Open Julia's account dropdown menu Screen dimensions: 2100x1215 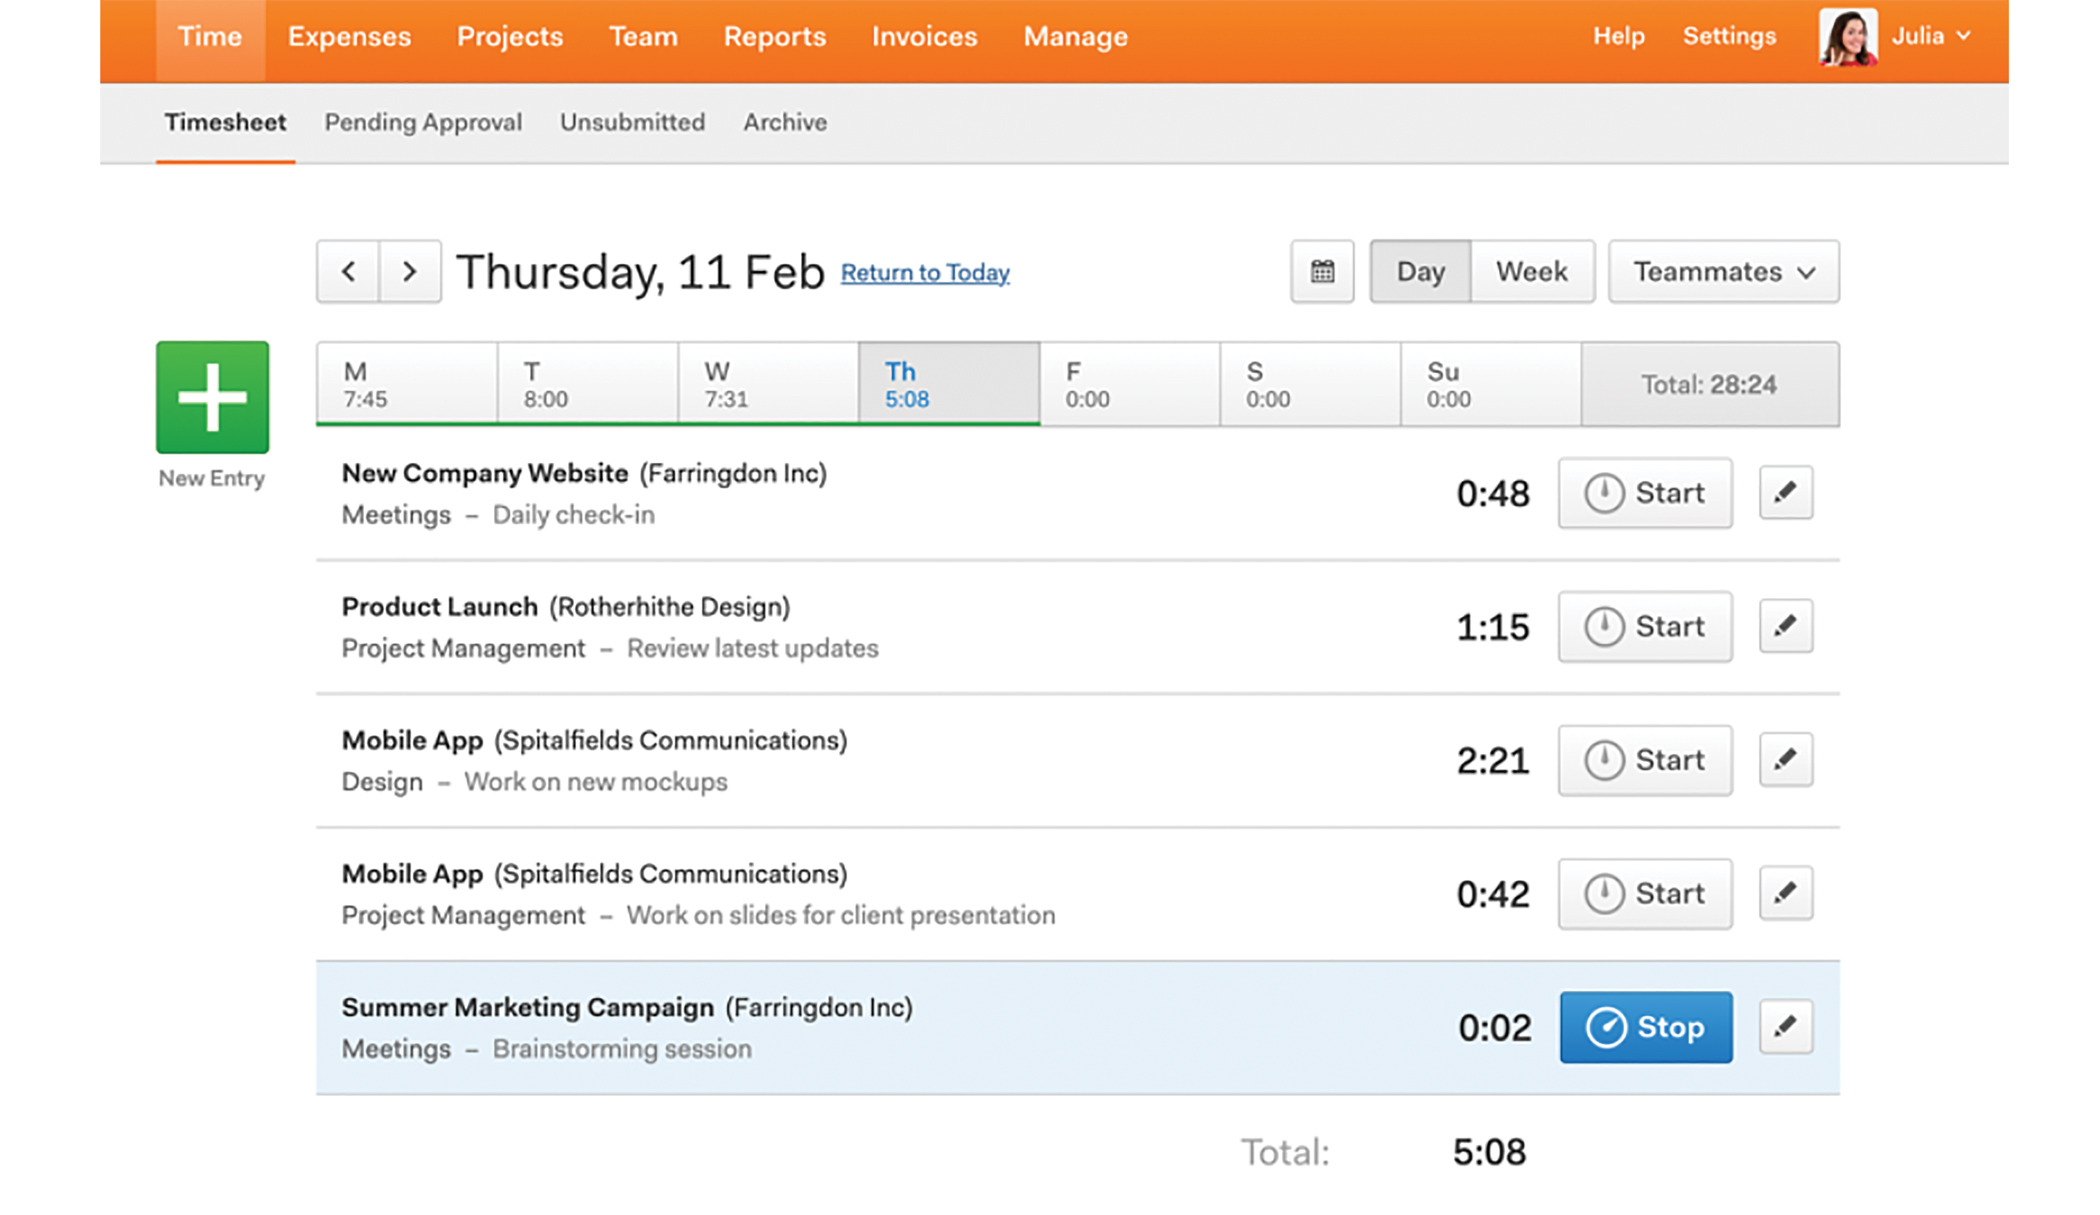click(1932, 37)
